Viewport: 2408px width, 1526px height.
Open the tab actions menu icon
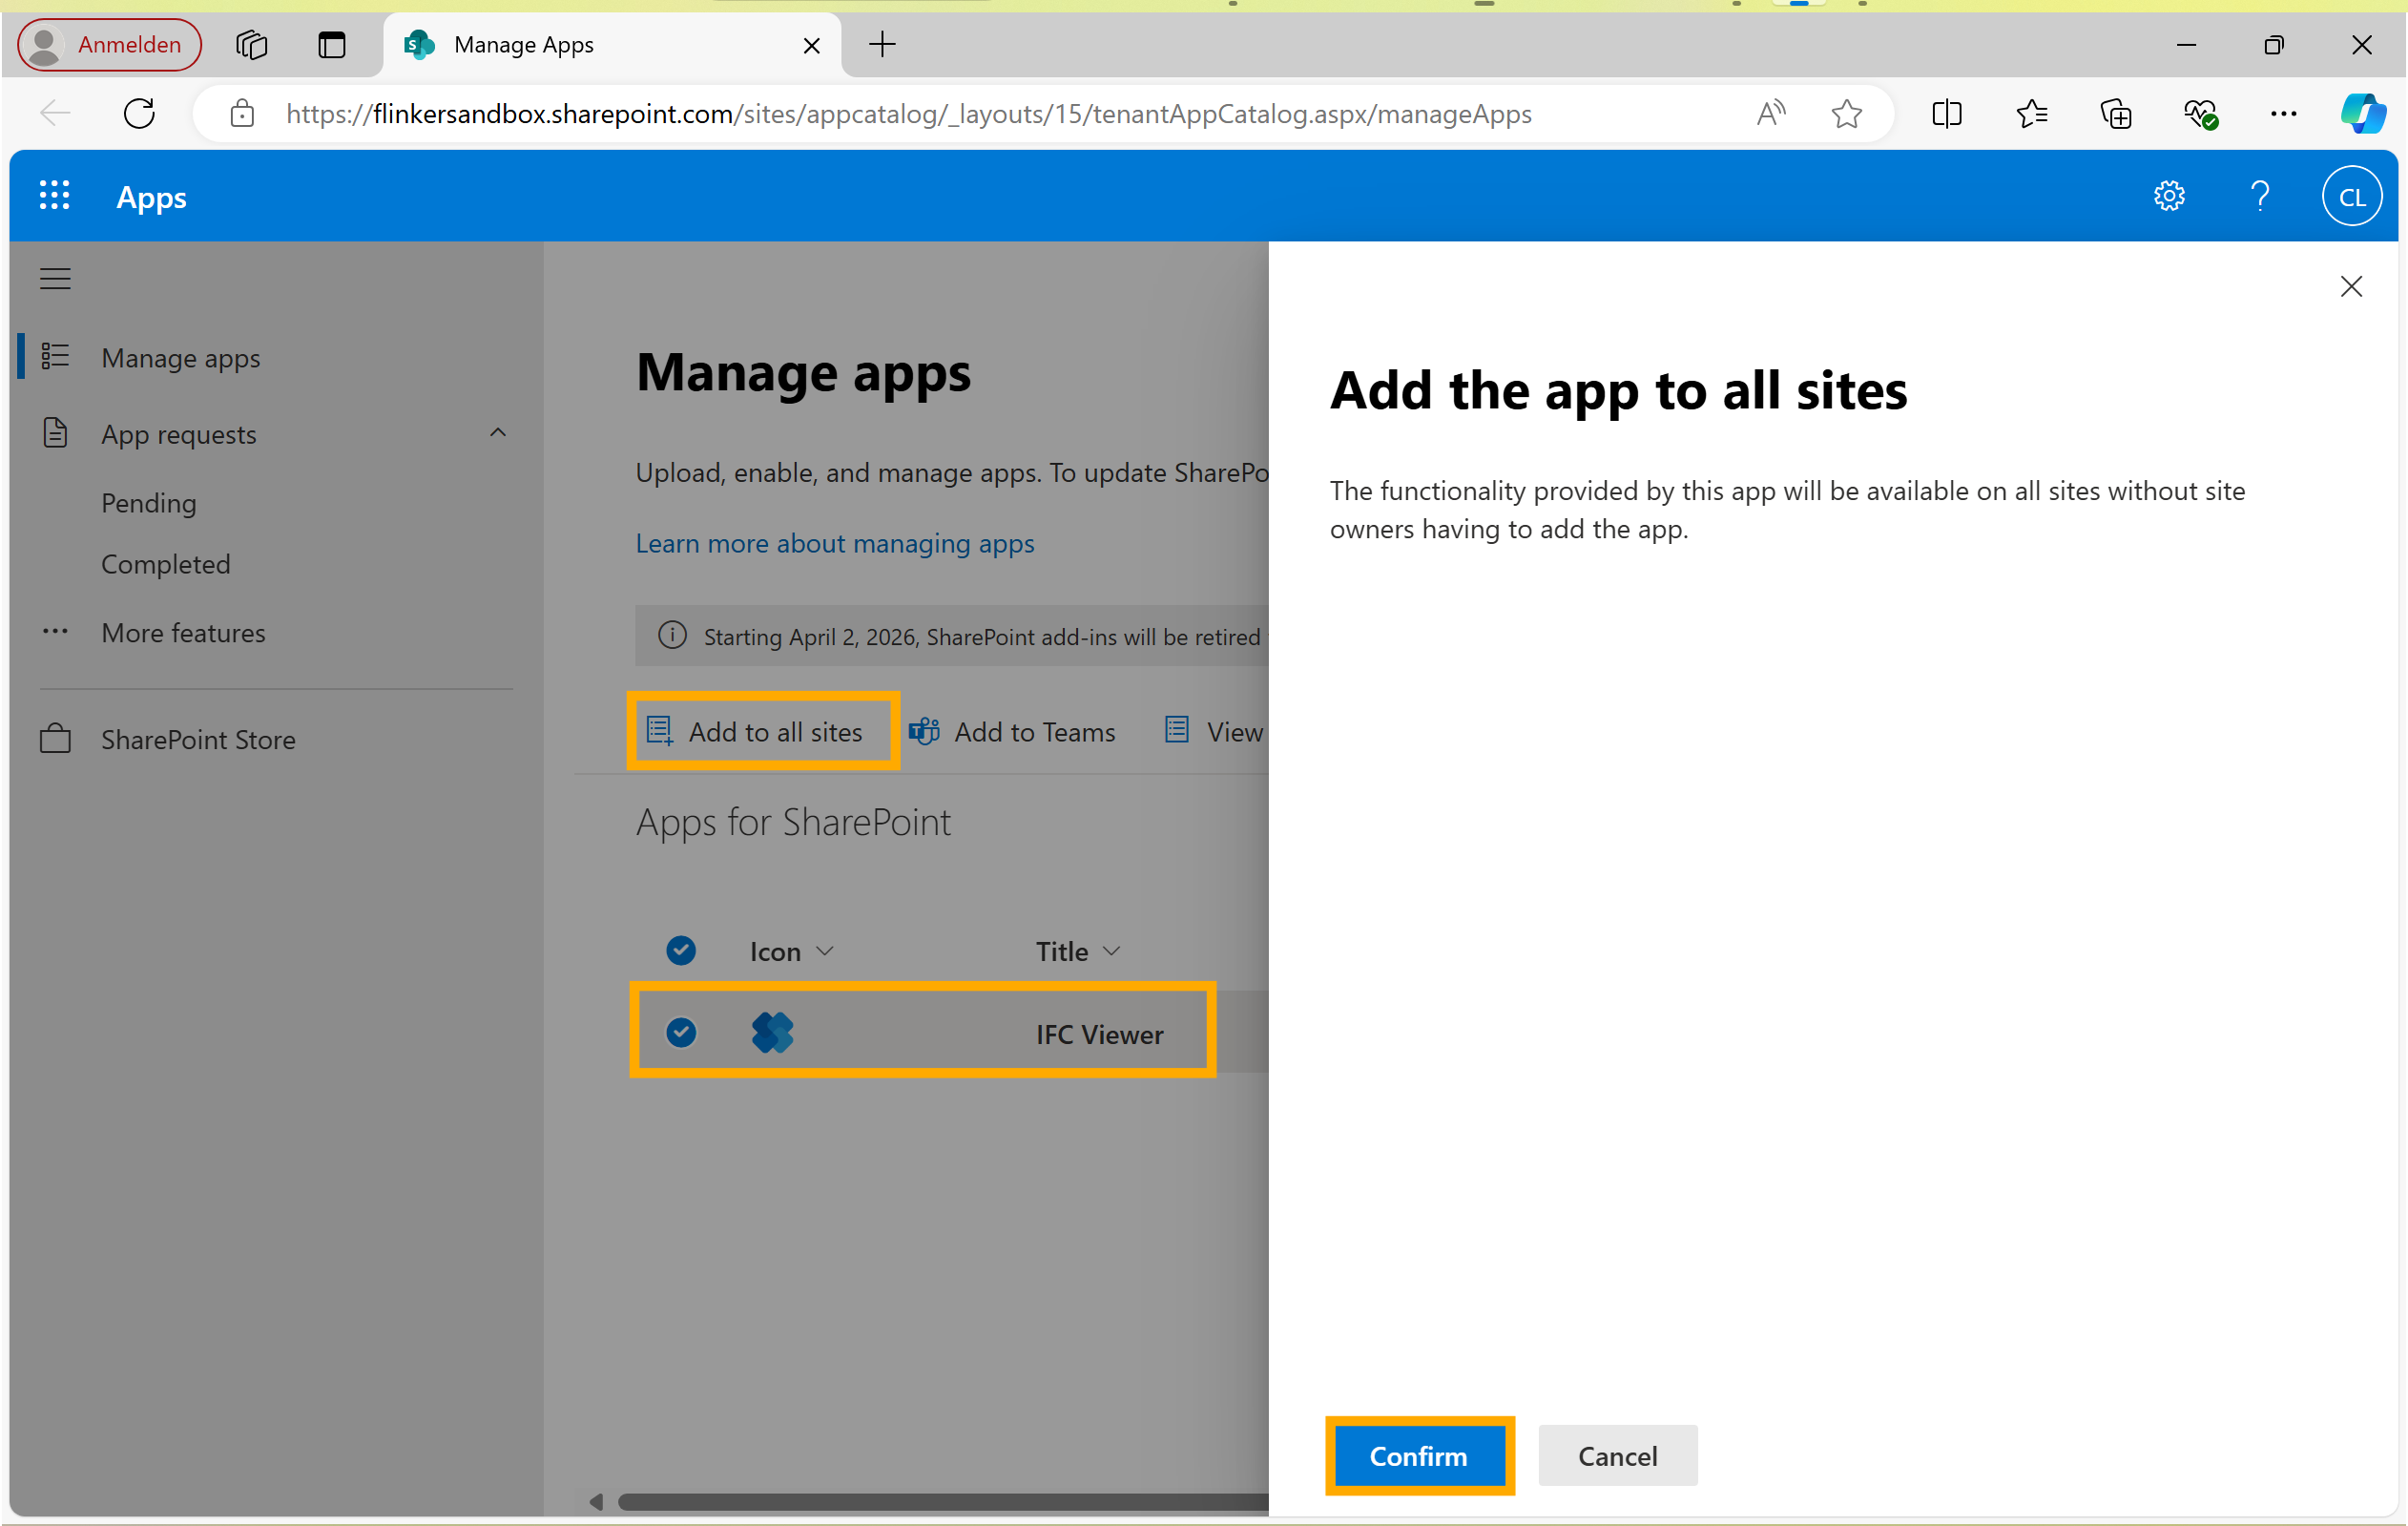332,44
